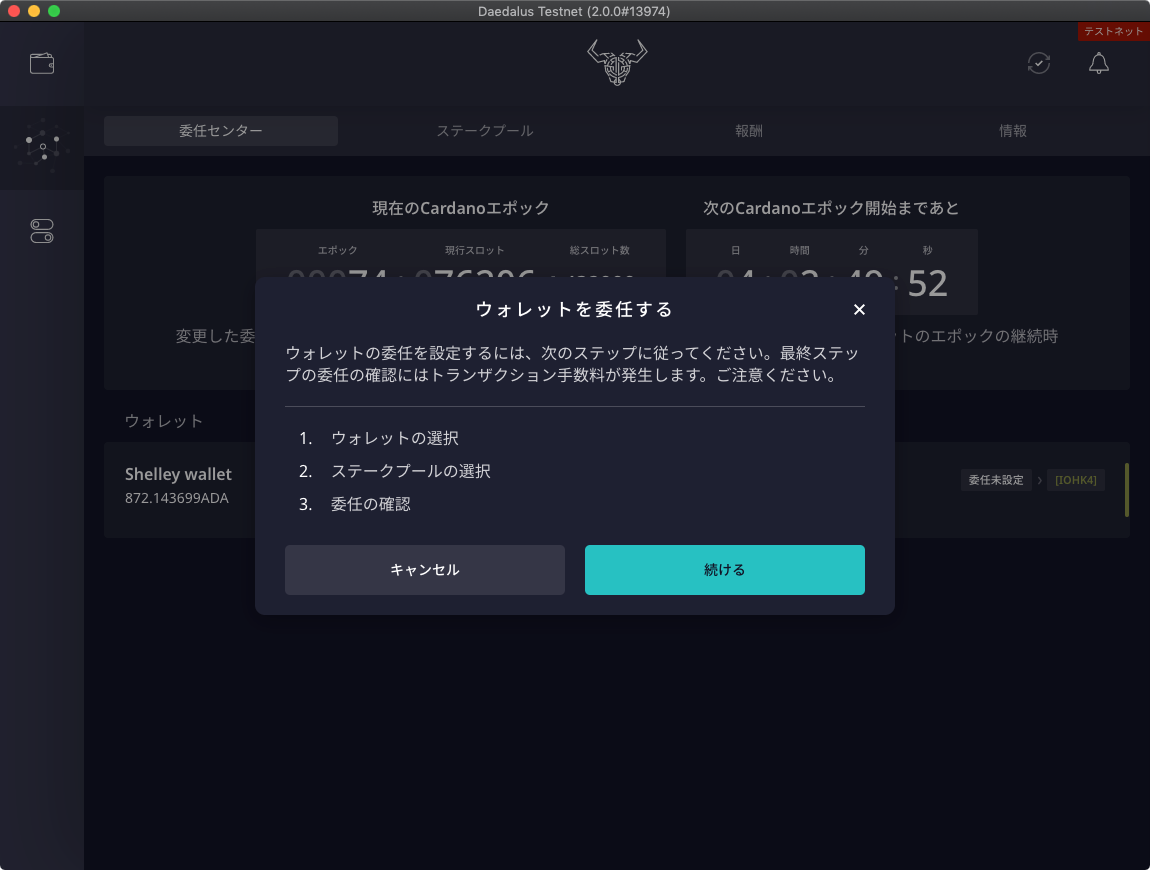Click the ウォレット section heading

point(164,421)
